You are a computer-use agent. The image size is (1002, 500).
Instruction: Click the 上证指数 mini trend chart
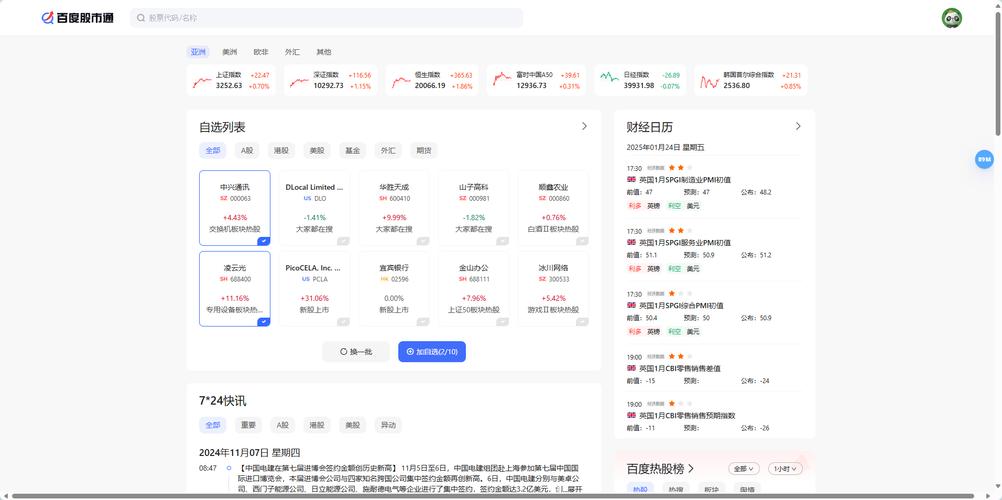(203, 80)
